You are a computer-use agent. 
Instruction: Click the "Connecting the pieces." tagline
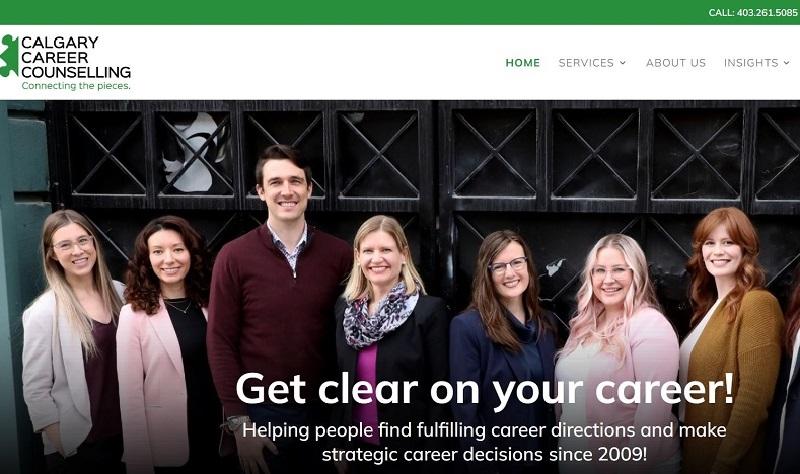click(76, 86)
